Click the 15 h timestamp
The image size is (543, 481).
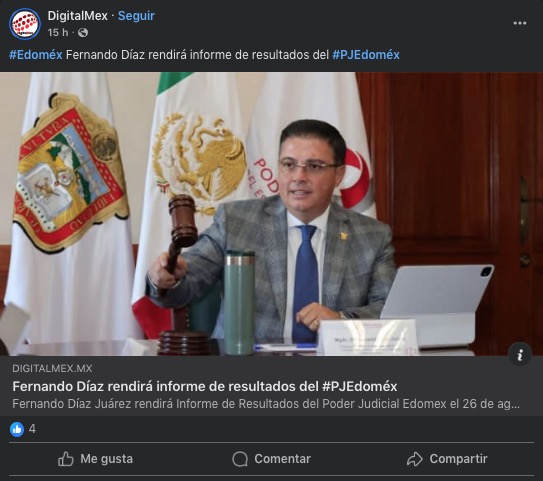[x=58, y=33]
